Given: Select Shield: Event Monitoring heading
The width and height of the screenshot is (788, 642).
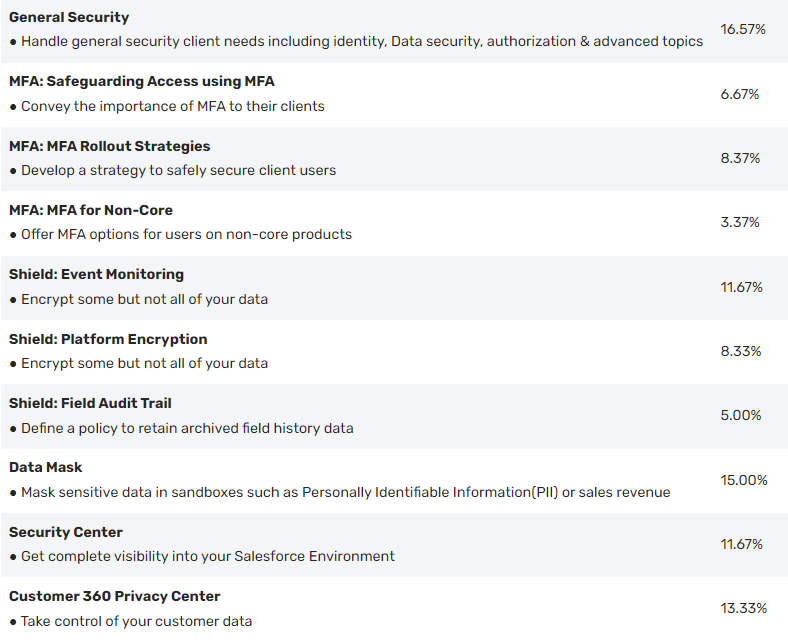Looking at the screenshot, I should click(96, 274).
